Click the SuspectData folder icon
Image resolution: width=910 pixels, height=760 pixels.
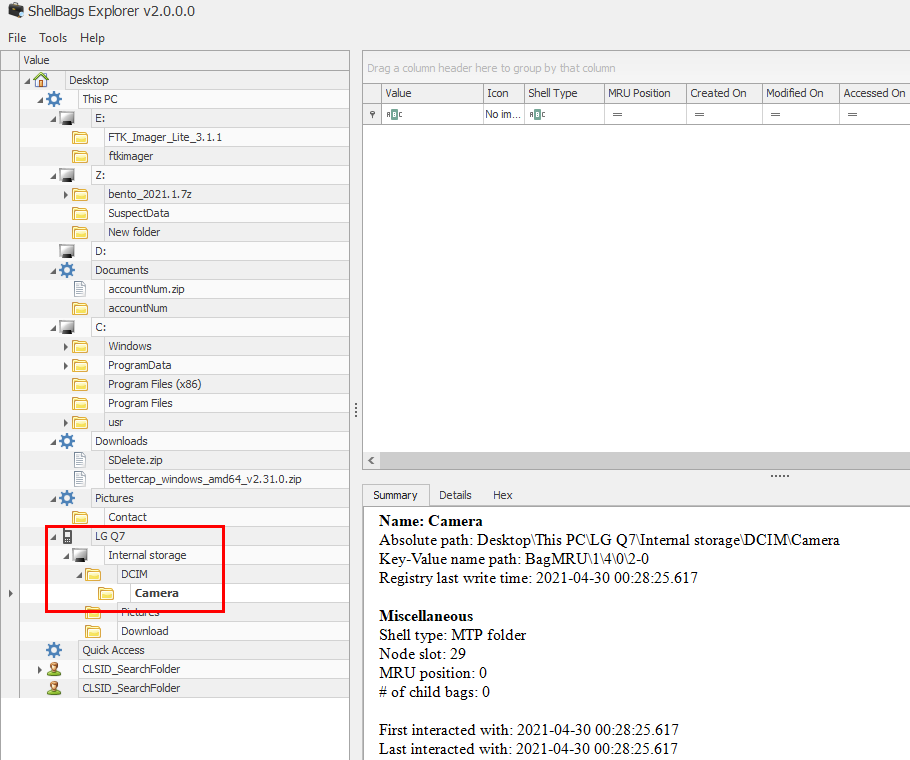(x=80, y=213)
